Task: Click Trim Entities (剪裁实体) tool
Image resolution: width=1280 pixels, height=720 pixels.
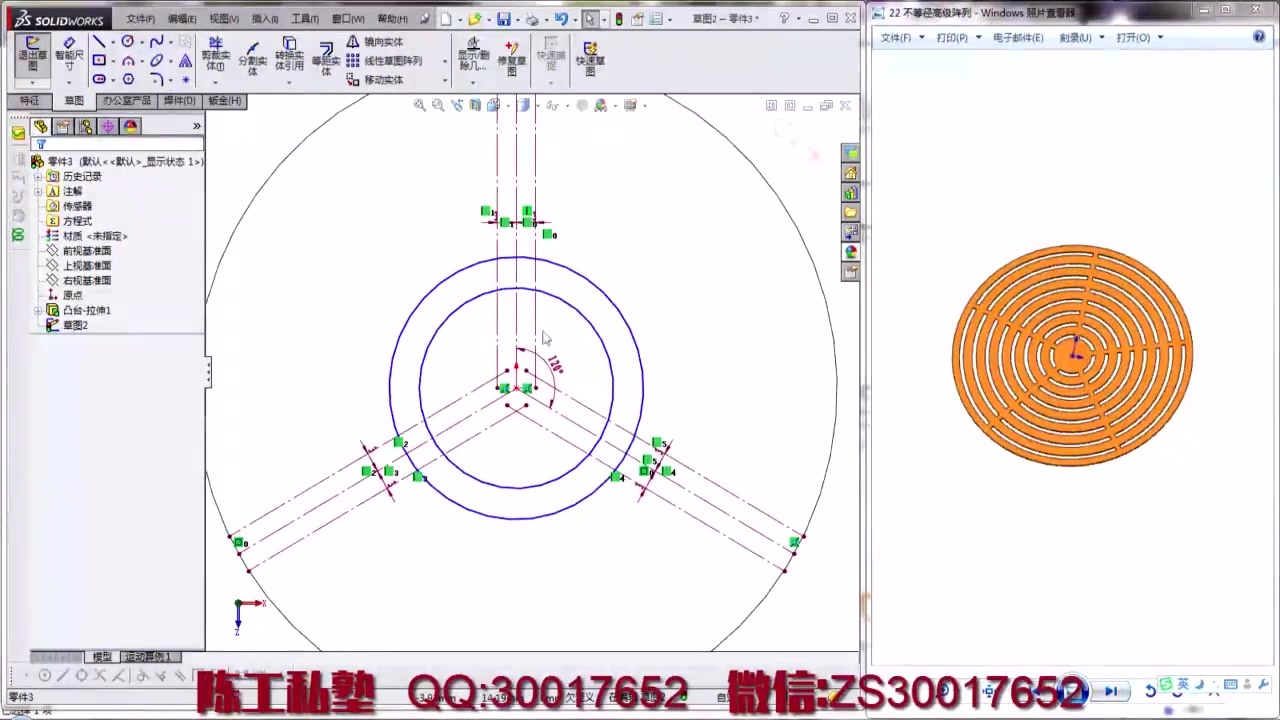Action: [215, 56]
